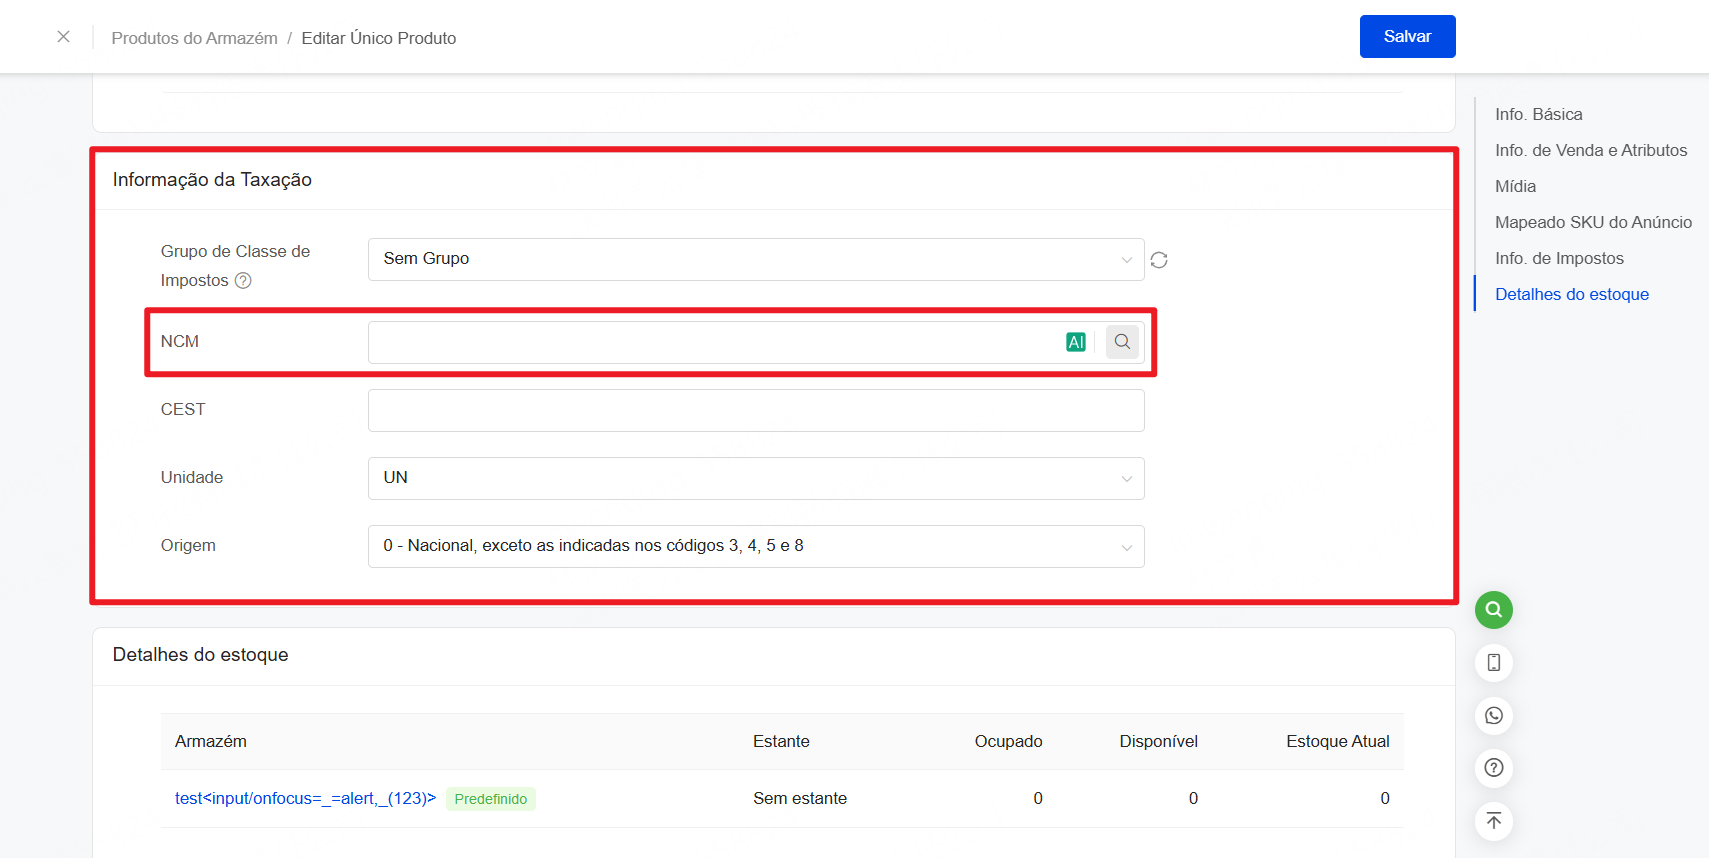Viewport: 1709px width, 858px height.
Task: Select Mapeado SKU do Anúncio in sidebar
Action: coord(1593,222)
